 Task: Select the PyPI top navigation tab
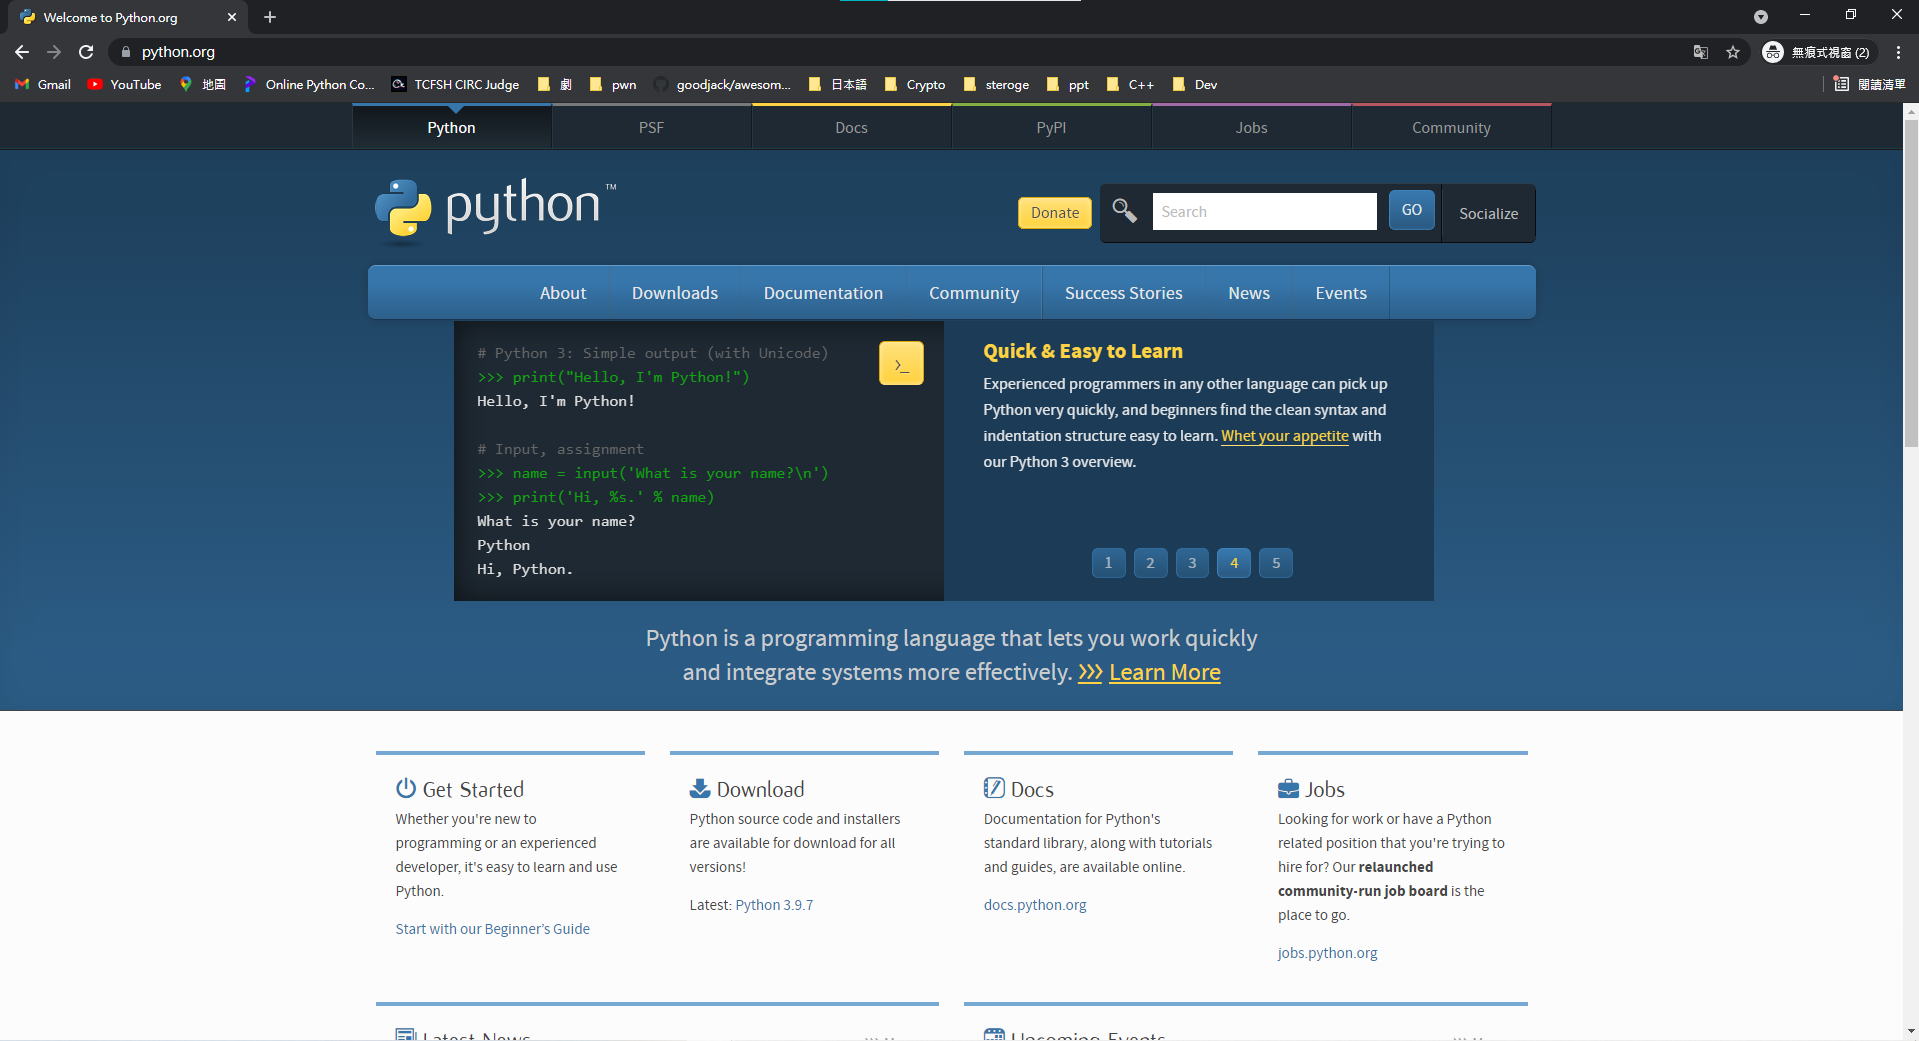pyautogui.click(x=1052, y=127)
